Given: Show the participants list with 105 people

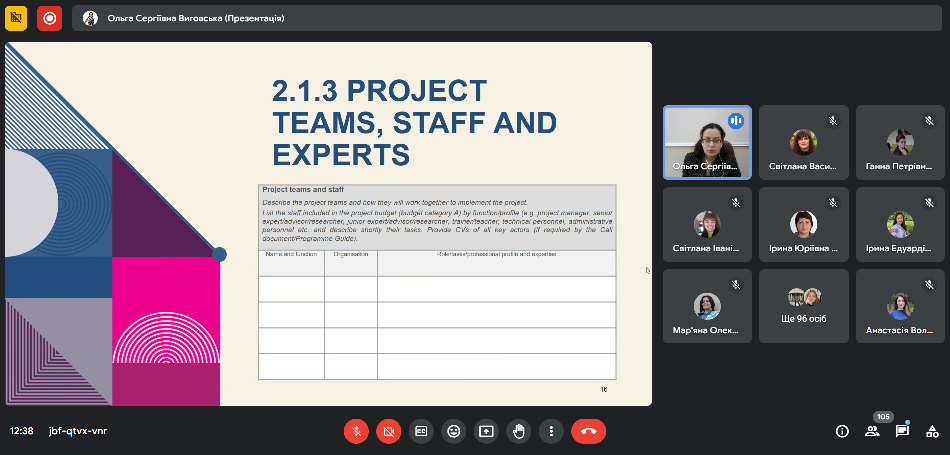Looking at the screenshot, I should 872,431.
